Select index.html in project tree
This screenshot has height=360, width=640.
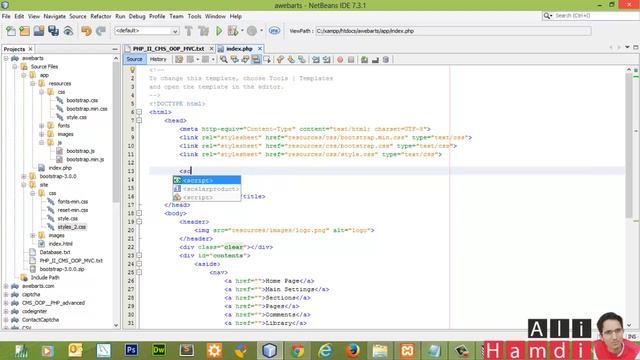[60, 244]
